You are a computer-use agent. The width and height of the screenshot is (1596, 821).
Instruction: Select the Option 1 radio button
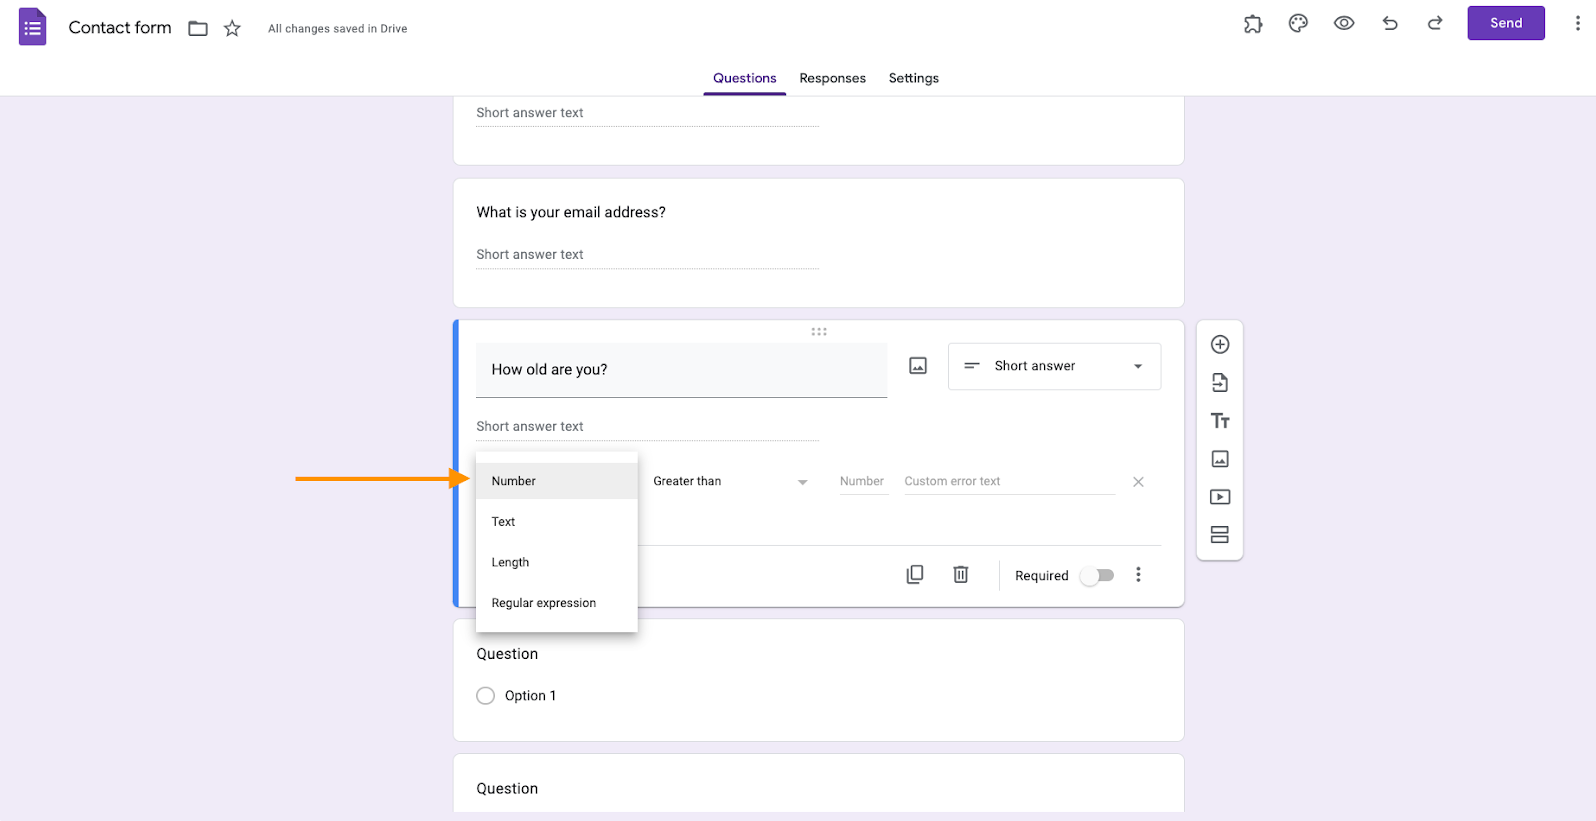click(x=486, y=696)
